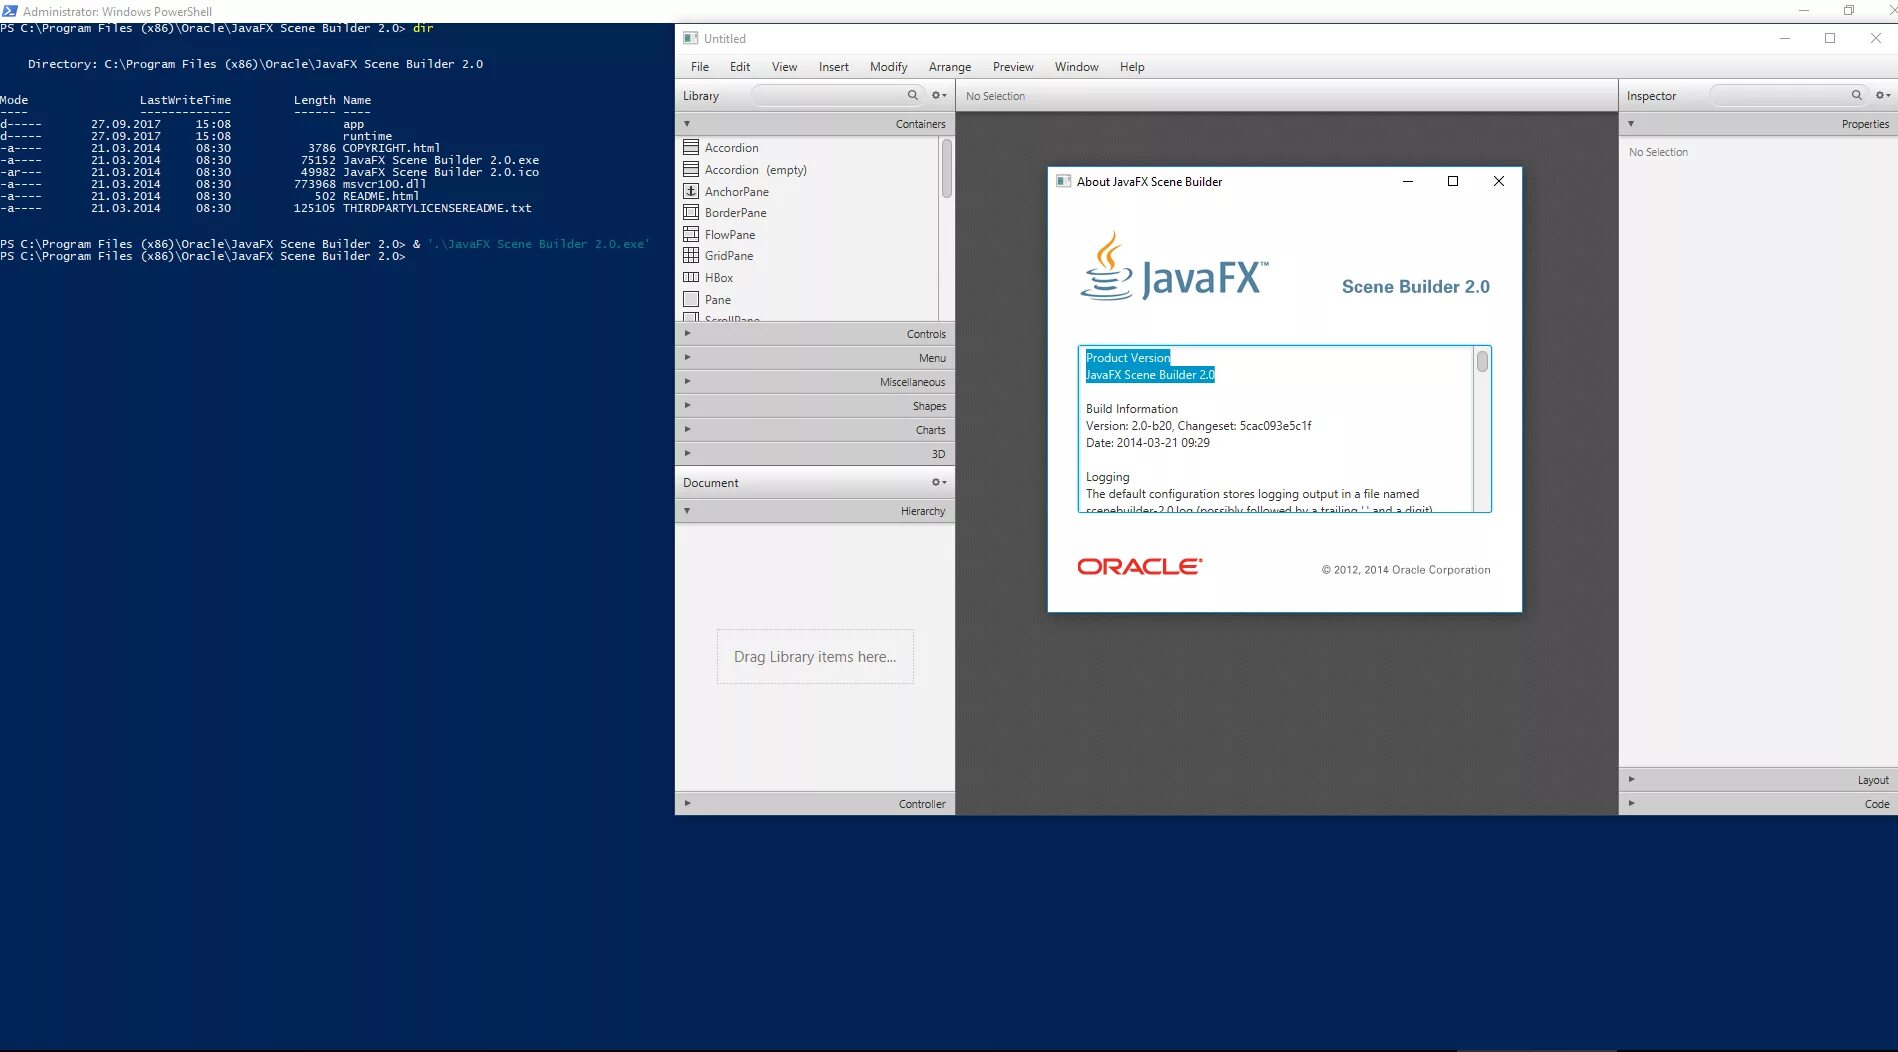Select the BorderPane label in Library
This screenshot has width=1898, height=1052.
(x=735, y=213)
